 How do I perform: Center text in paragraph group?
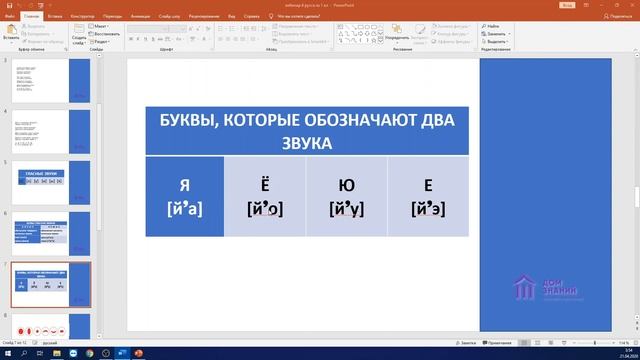pos(228,39)
